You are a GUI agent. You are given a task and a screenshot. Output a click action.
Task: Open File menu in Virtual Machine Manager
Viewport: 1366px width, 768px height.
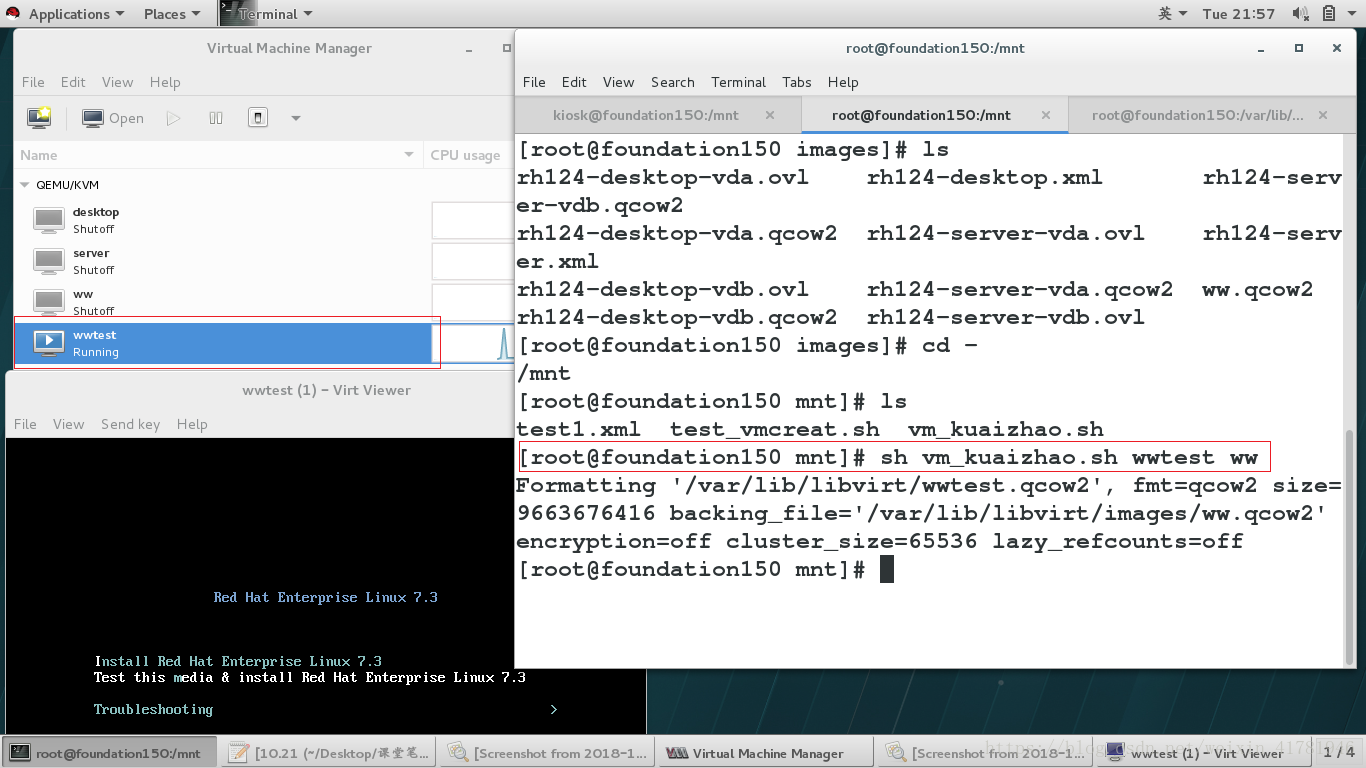tap(33, 82)
